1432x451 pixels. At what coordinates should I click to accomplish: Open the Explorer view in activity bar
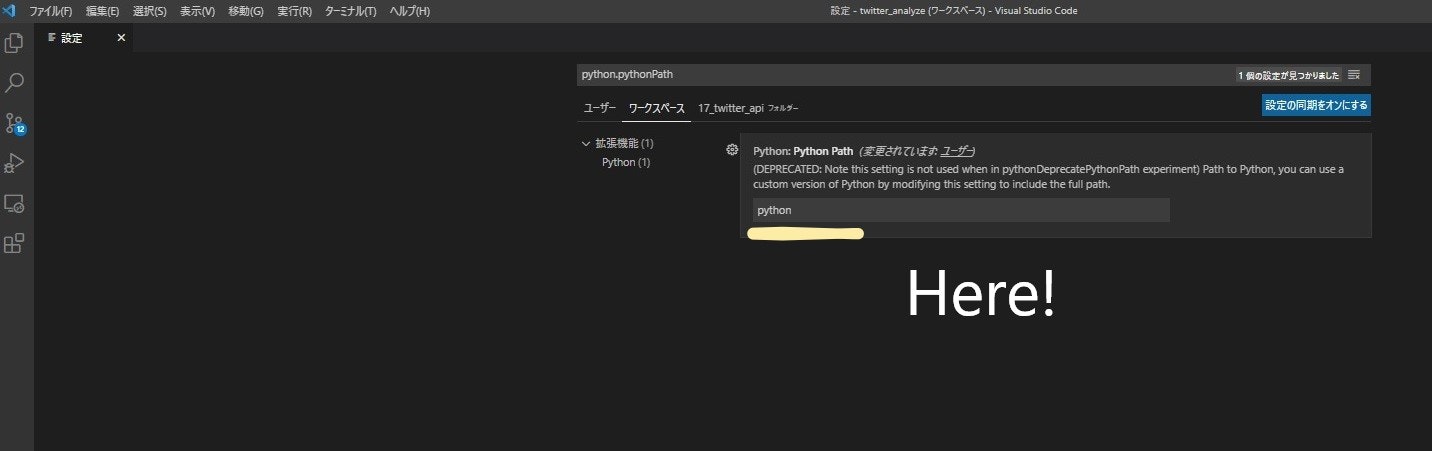coord(14,43)
